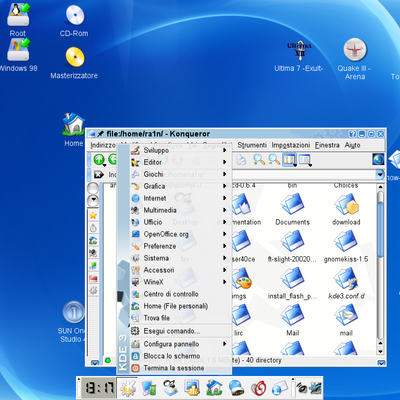The height and width of the screenshot is (400, 400).
Task: Expand the OpenOffice.org submenu
Action: 180,234
